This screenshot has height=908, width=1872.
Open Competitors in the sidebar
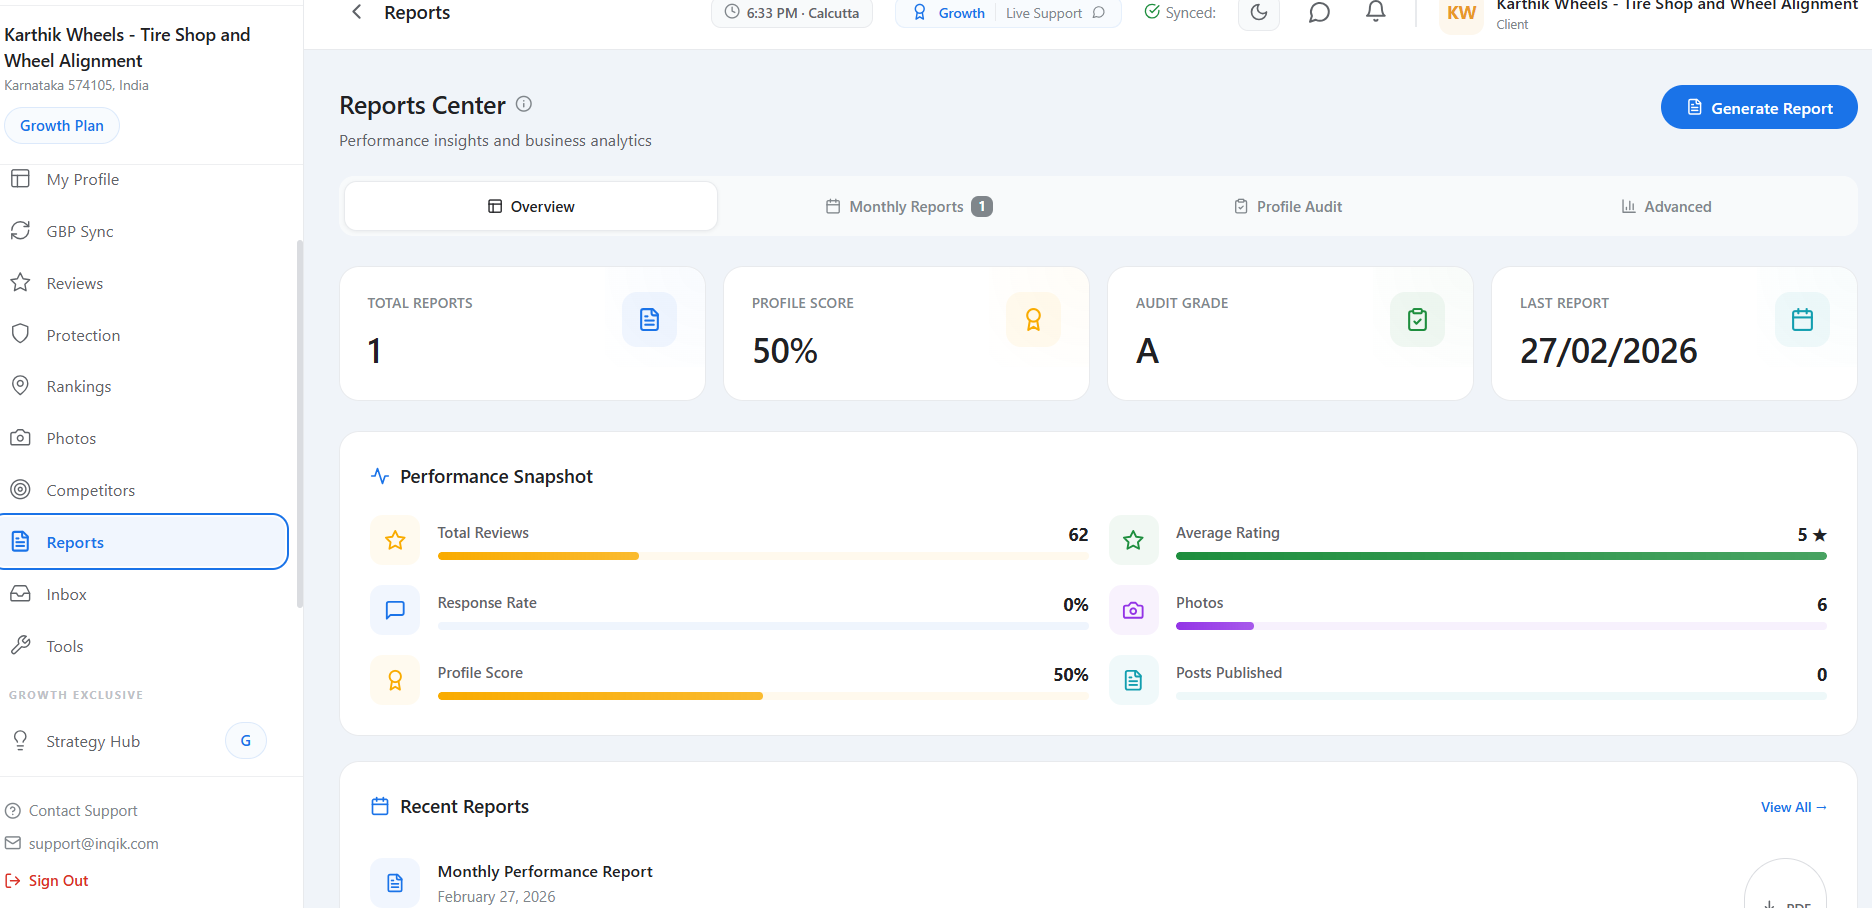pos(90,491)
